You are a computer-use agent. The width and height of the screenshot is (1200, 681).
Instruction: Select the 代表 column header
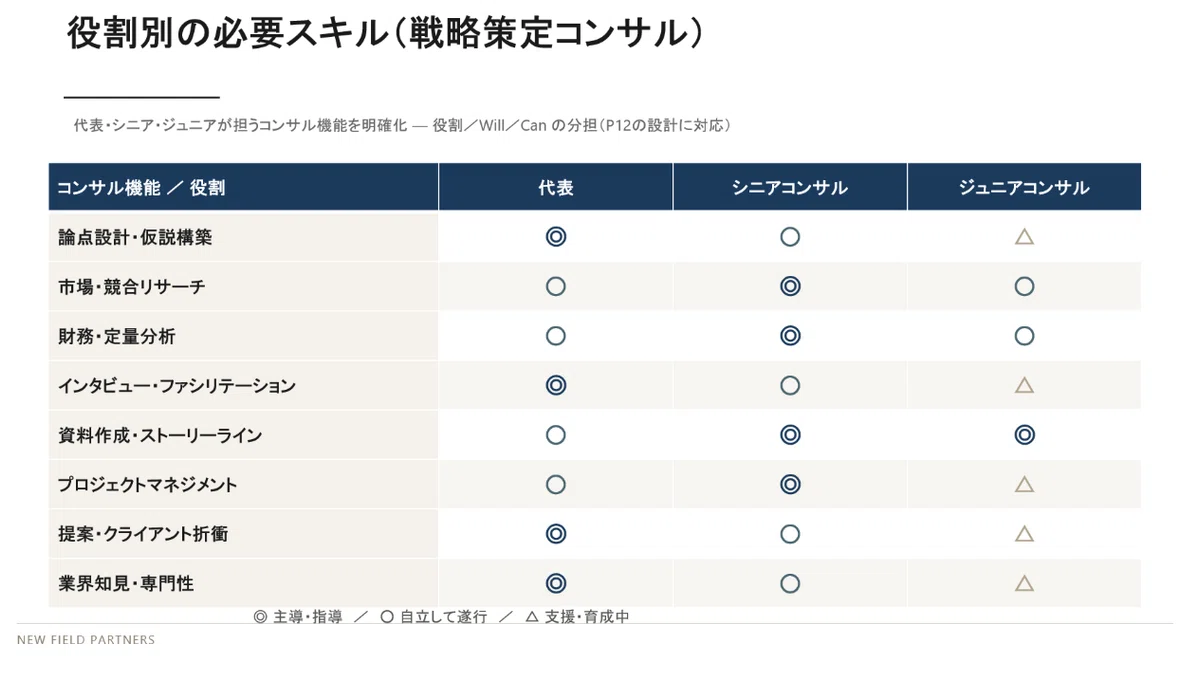coord(556,188)
